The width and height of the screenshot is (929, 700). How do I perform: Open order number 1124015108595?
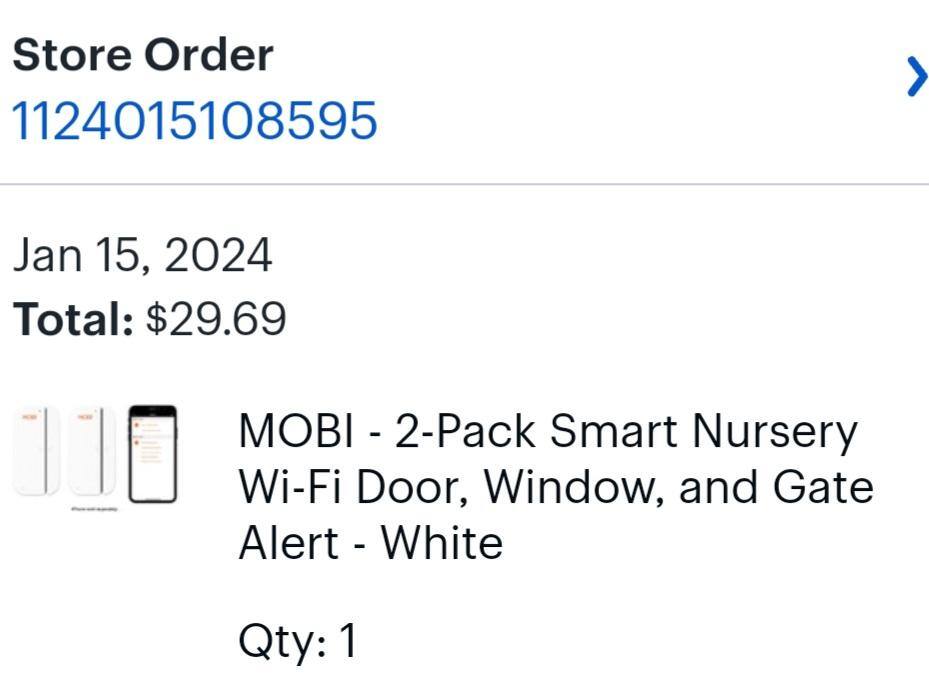coord(195,121)
